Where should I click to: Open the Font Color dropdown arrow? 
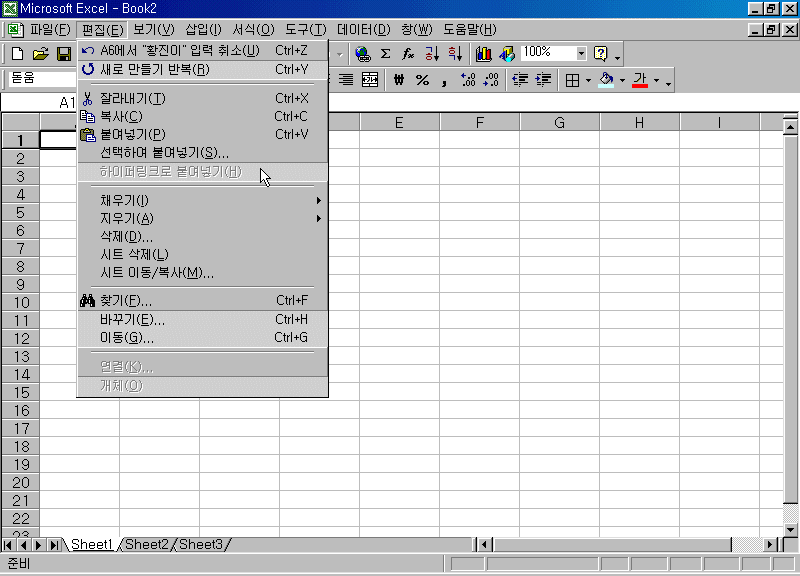(657, 80)
